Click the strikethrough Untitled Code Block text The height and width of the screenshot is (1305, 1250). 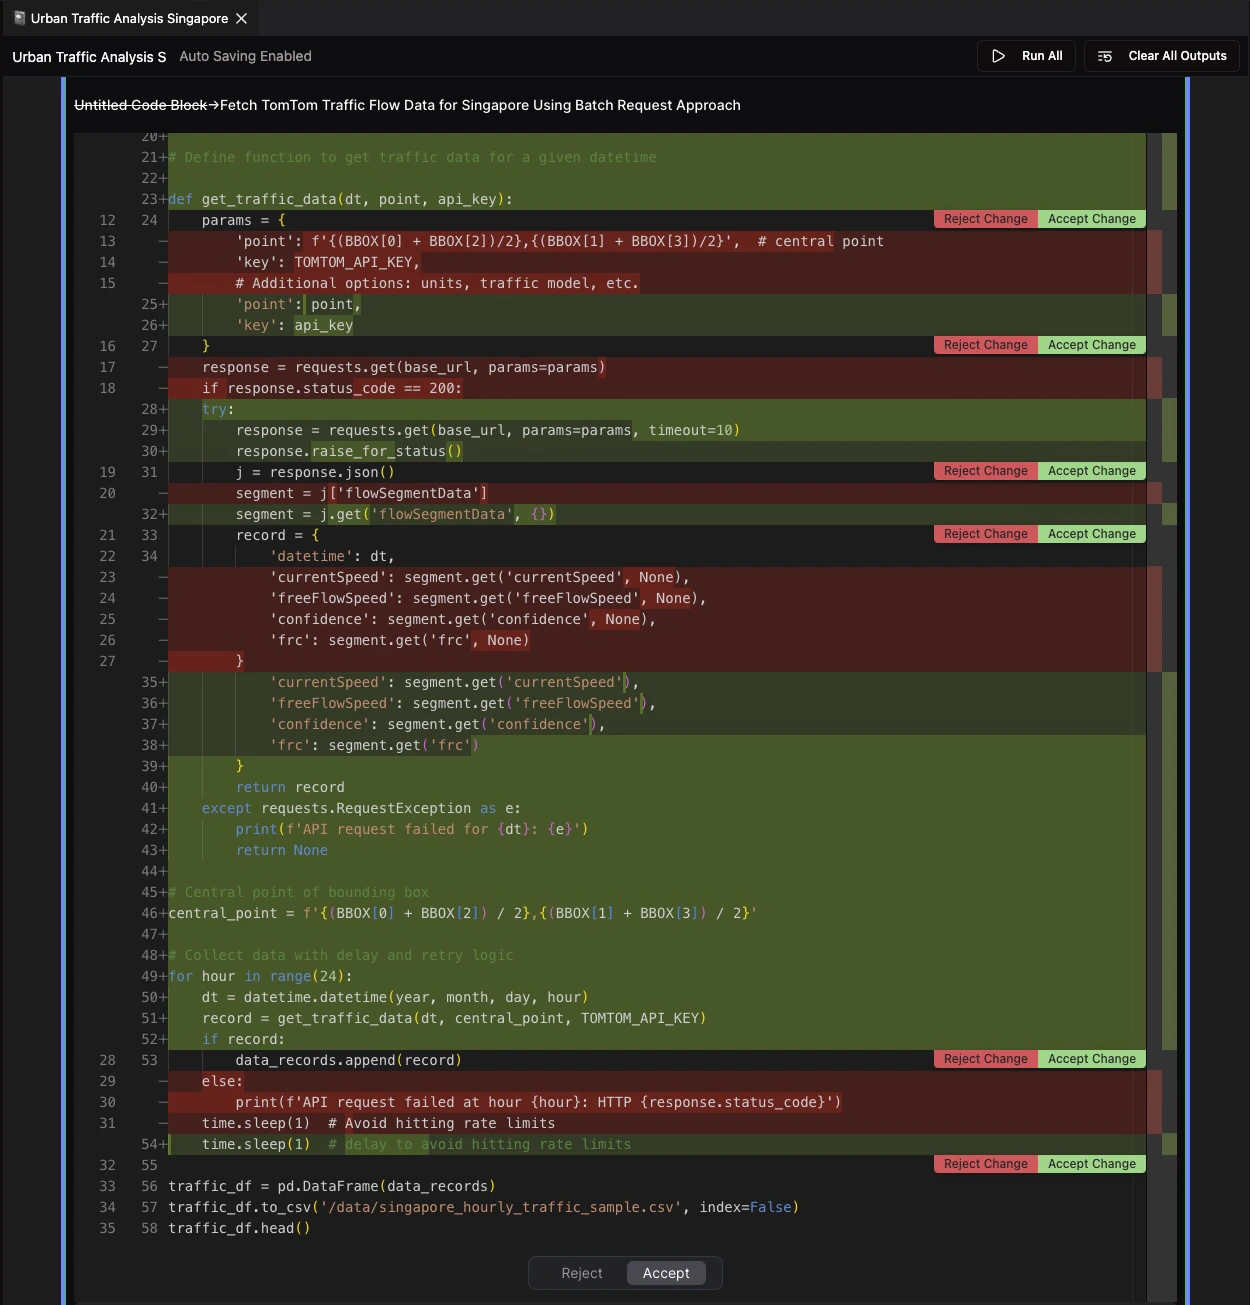pyautogui.click(x=140, y=104)
